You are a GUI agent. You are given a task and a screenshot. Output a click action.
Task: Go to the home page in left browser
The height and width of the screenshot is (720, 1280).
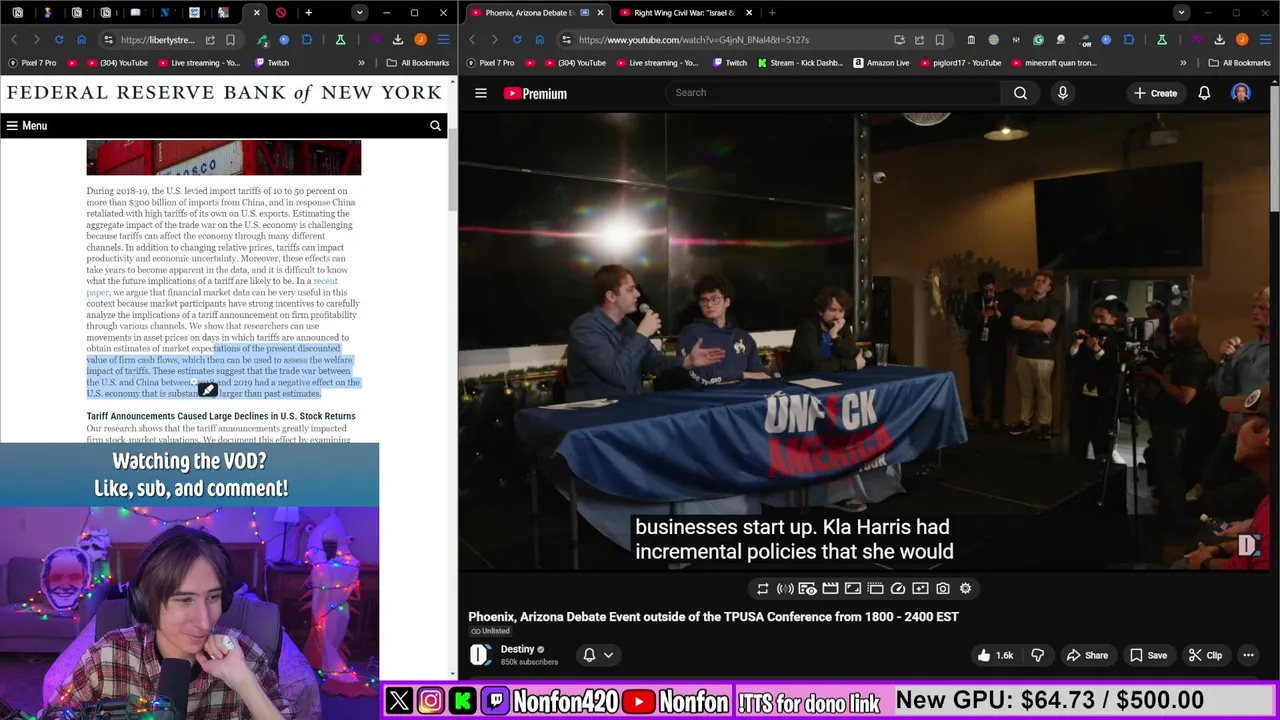point(82,40)
